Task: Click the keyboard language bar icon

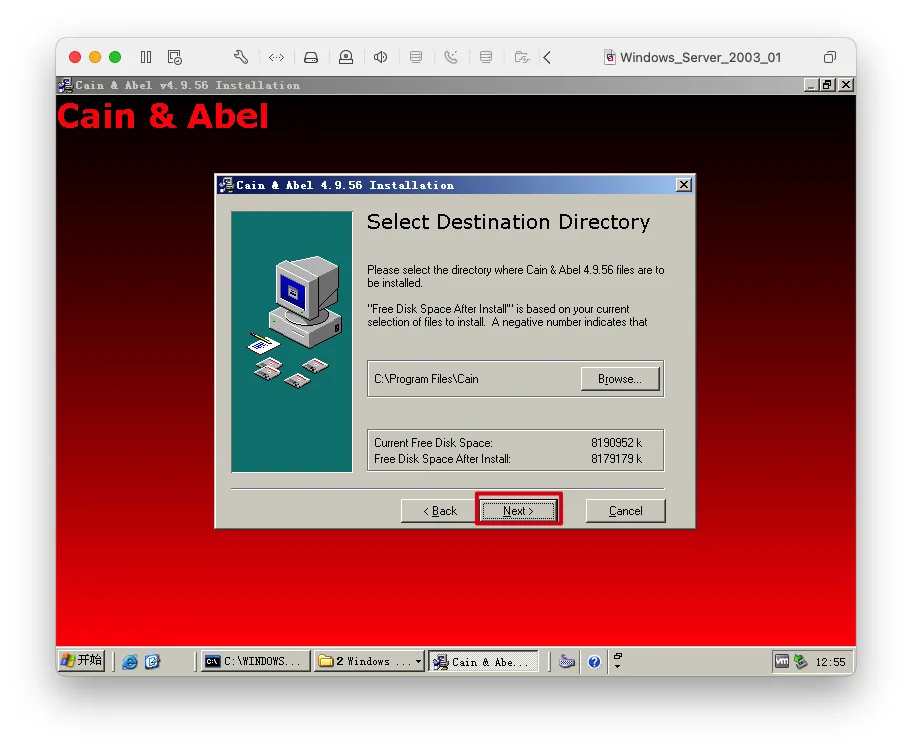Action: (x=567, y=662)
